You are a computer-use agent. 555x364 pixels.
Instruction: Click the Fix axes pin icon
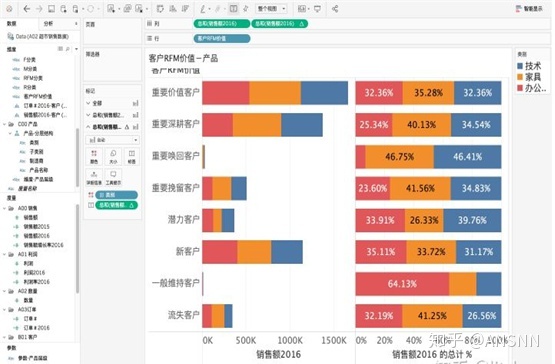(246, 9)
